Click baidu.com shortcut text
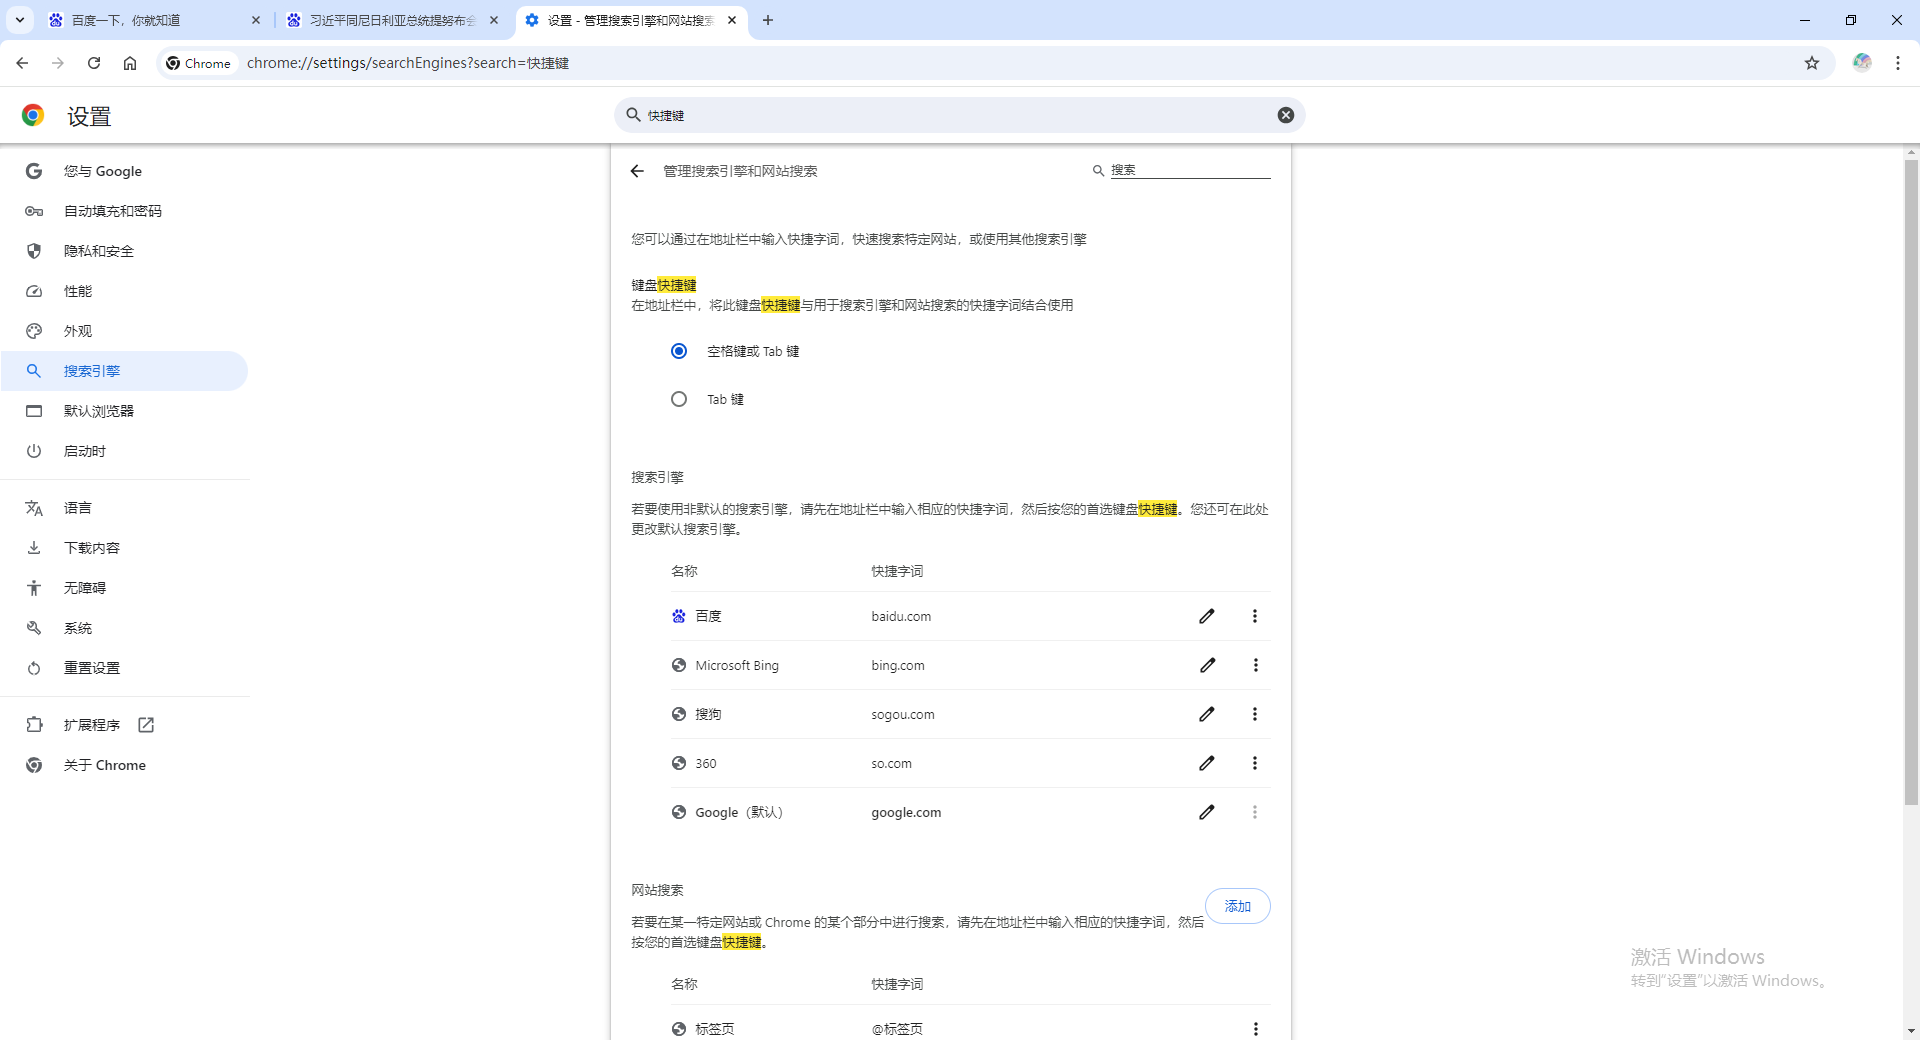The height and width of the screenshot is (1040, 1920). point(901,616)
